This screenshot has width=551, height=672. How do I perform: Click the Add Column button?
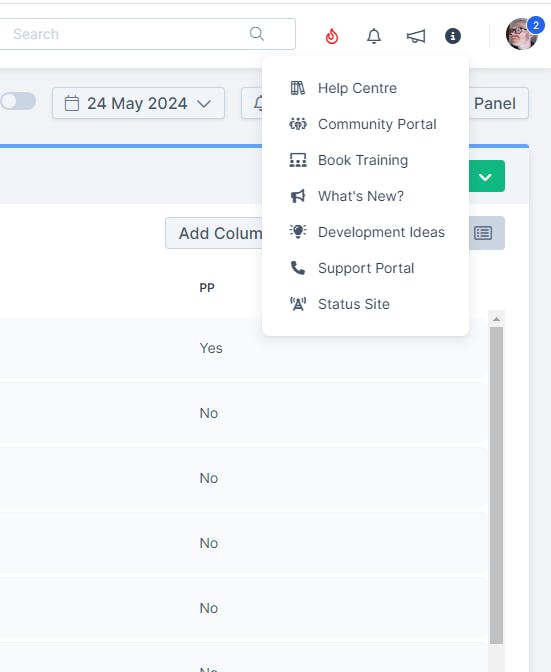[x=214, y=233]
